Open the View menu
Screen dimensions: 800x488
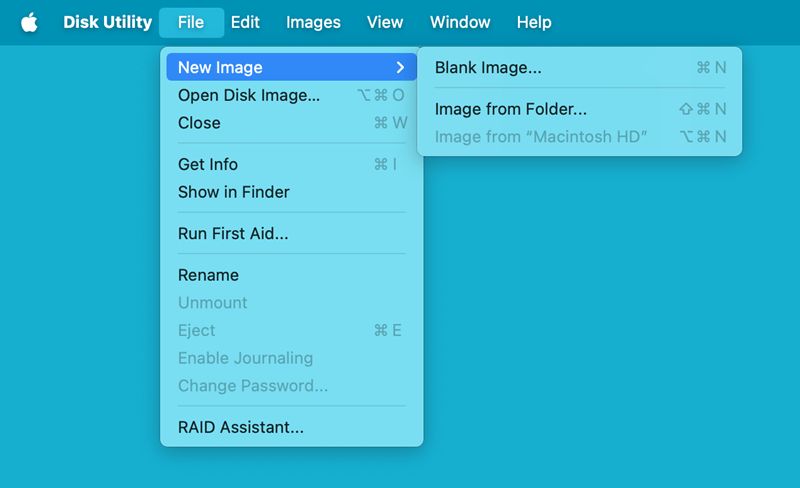coord(385,22)
